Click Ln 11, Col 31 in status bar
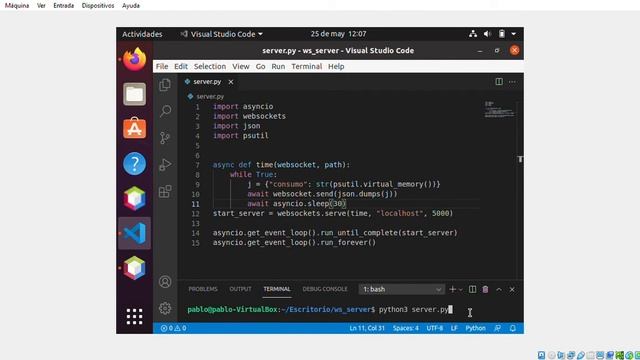The image size is (640, 360). point(367,328)
